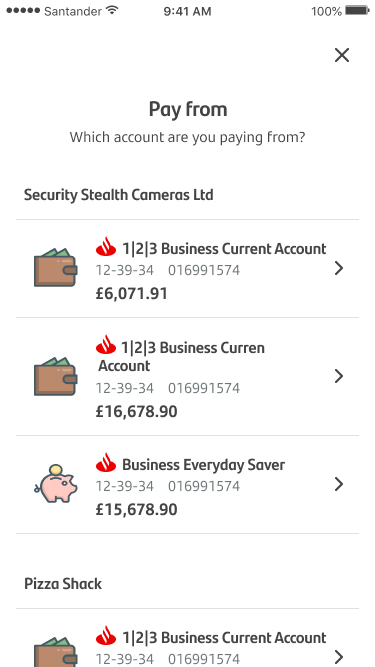Screen dimensions: 375x667
Task: Click Santander flame logo on first account
Action: coord(106,247)
